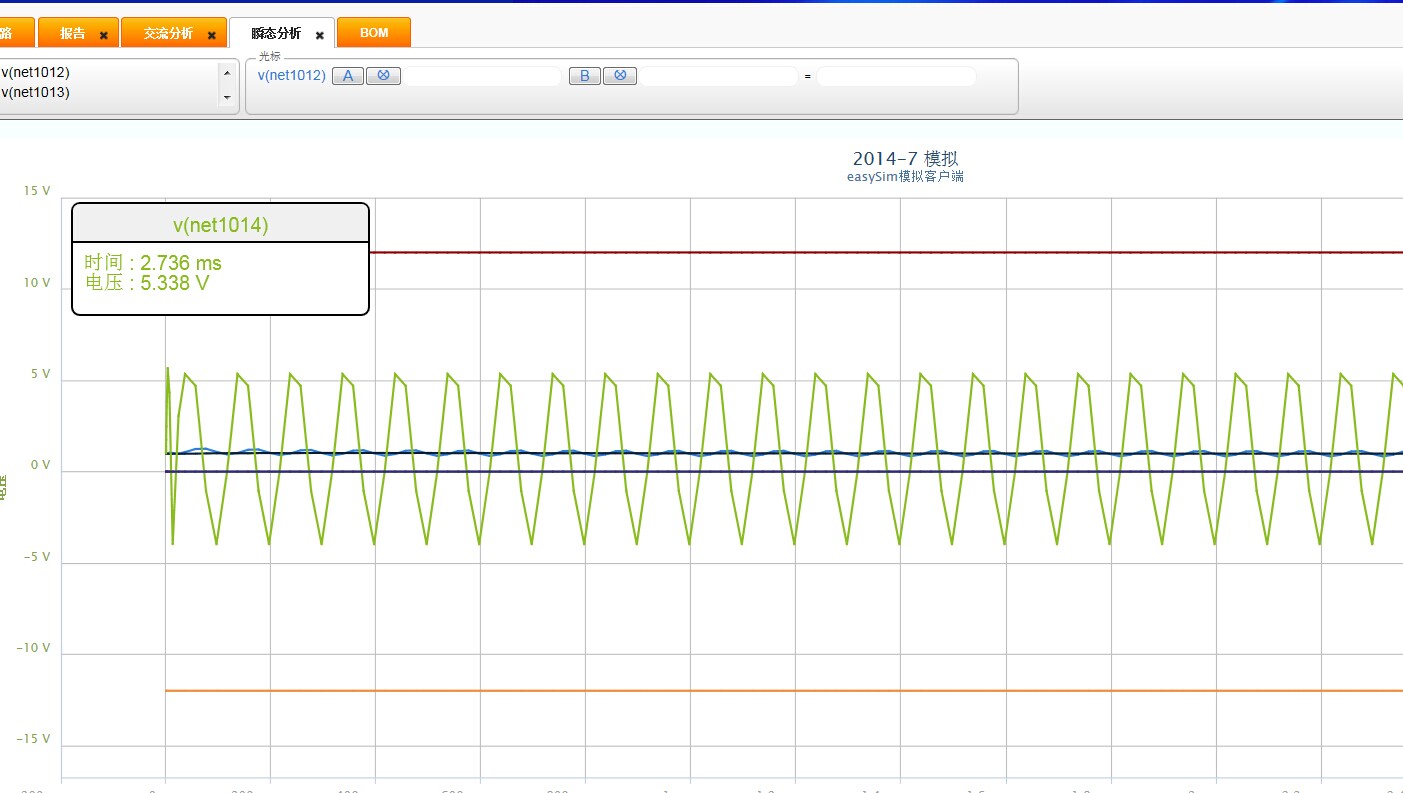The image size is (1403, 793).
Task: Click the cursor A value field
Action: [x=482, y=76]
